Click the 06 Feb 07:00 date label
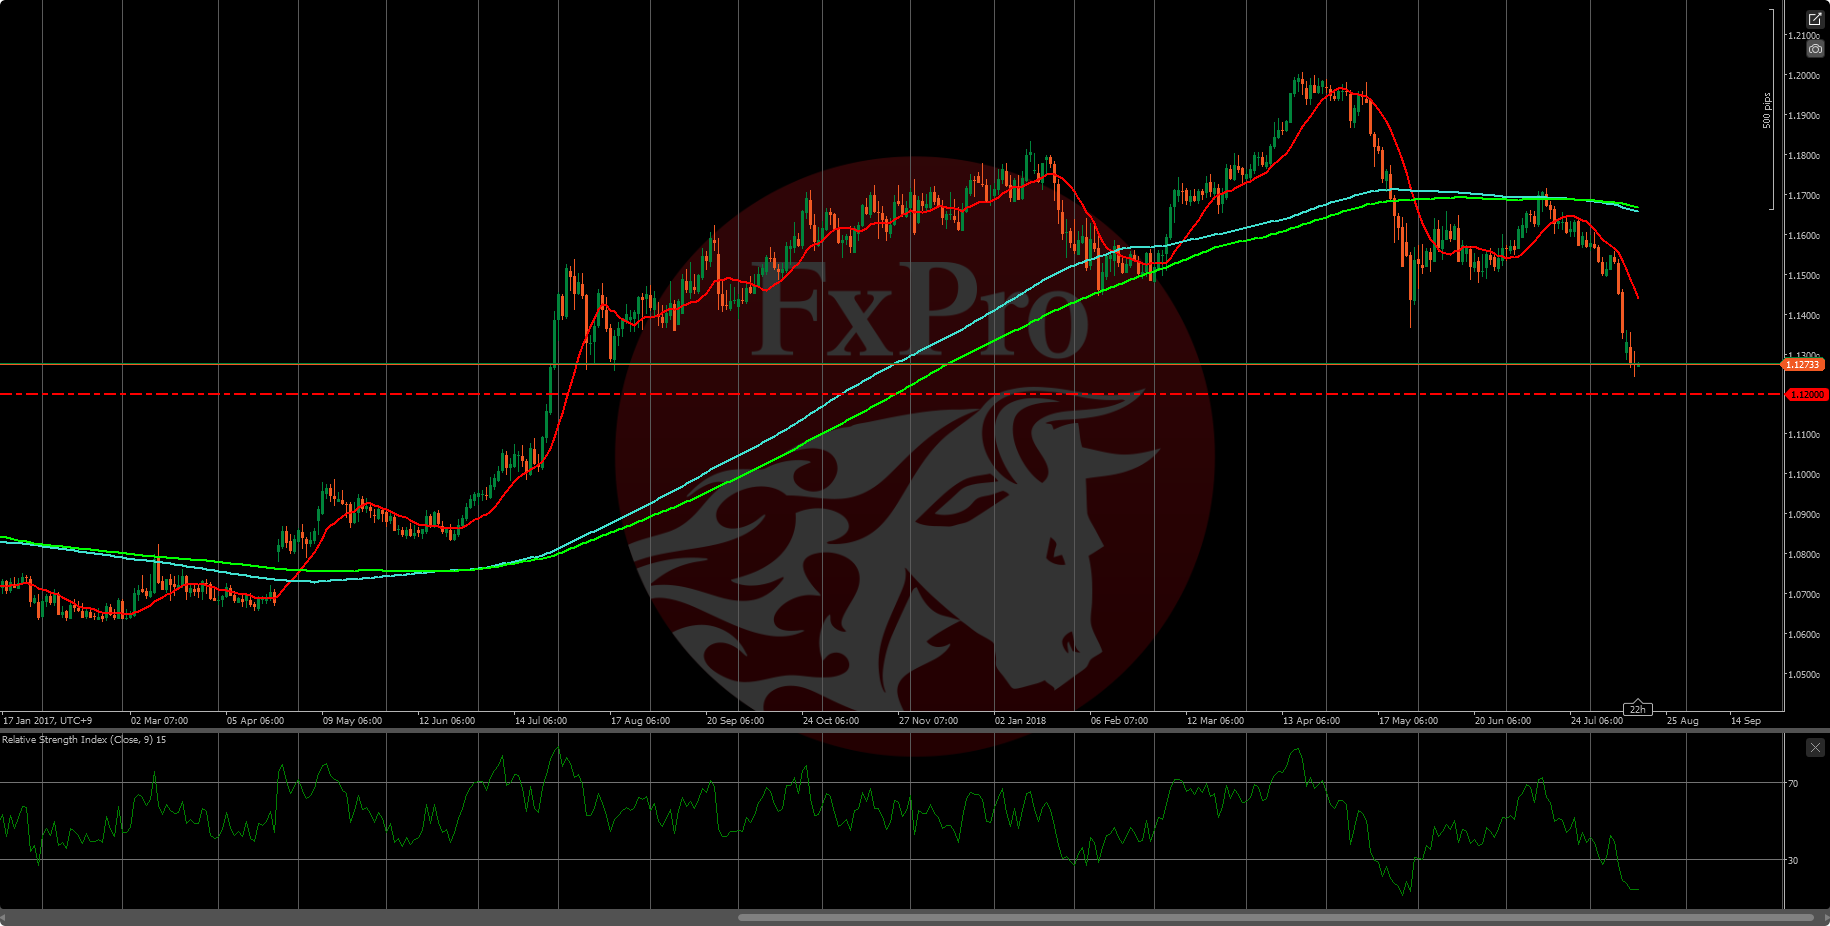This screenshot has width=1830, height=926. [1119, 720]
